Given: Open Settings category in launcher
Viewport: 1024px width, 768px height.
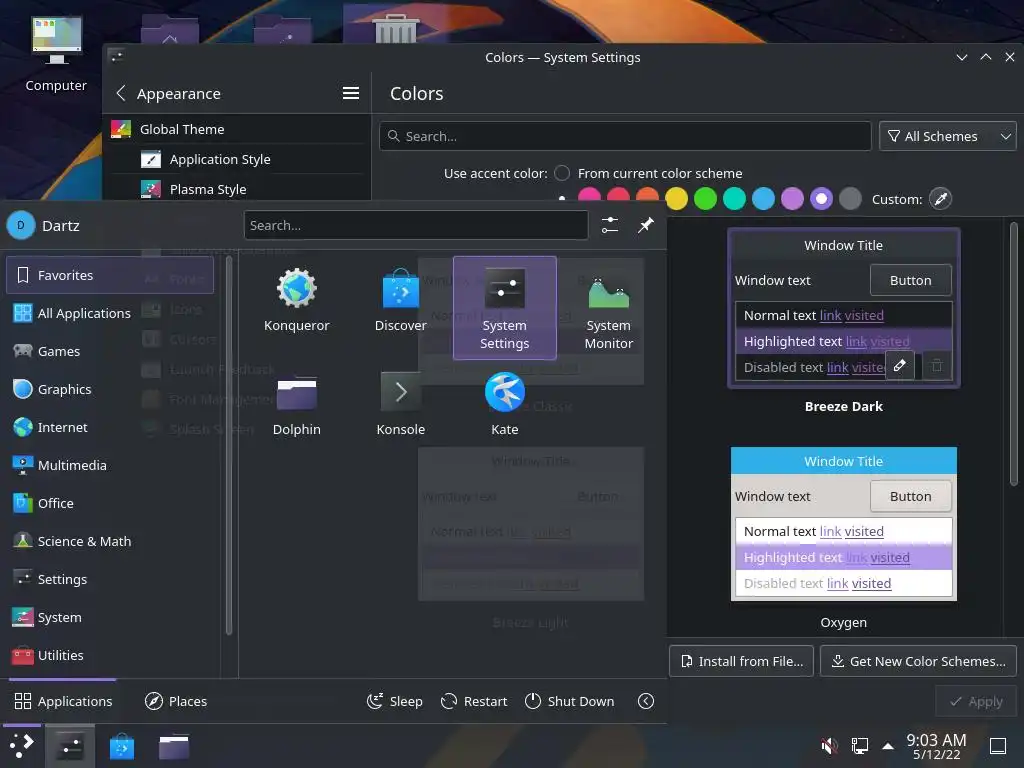Looking at the screenshot, I should click(110, 579).
